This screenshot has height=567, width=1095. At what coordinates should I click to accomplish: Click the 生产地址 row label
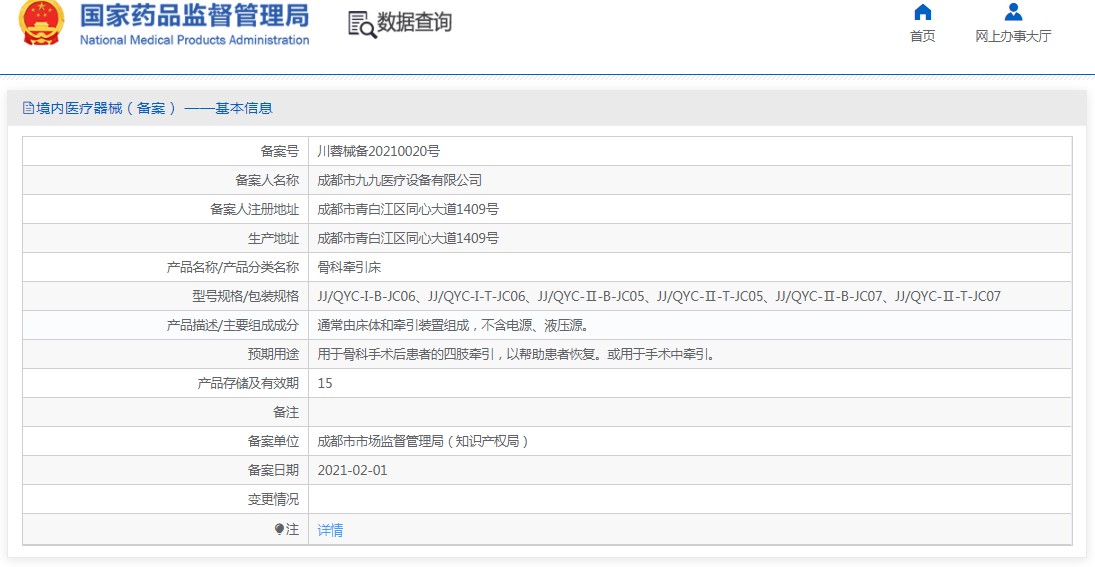[273, 238]
